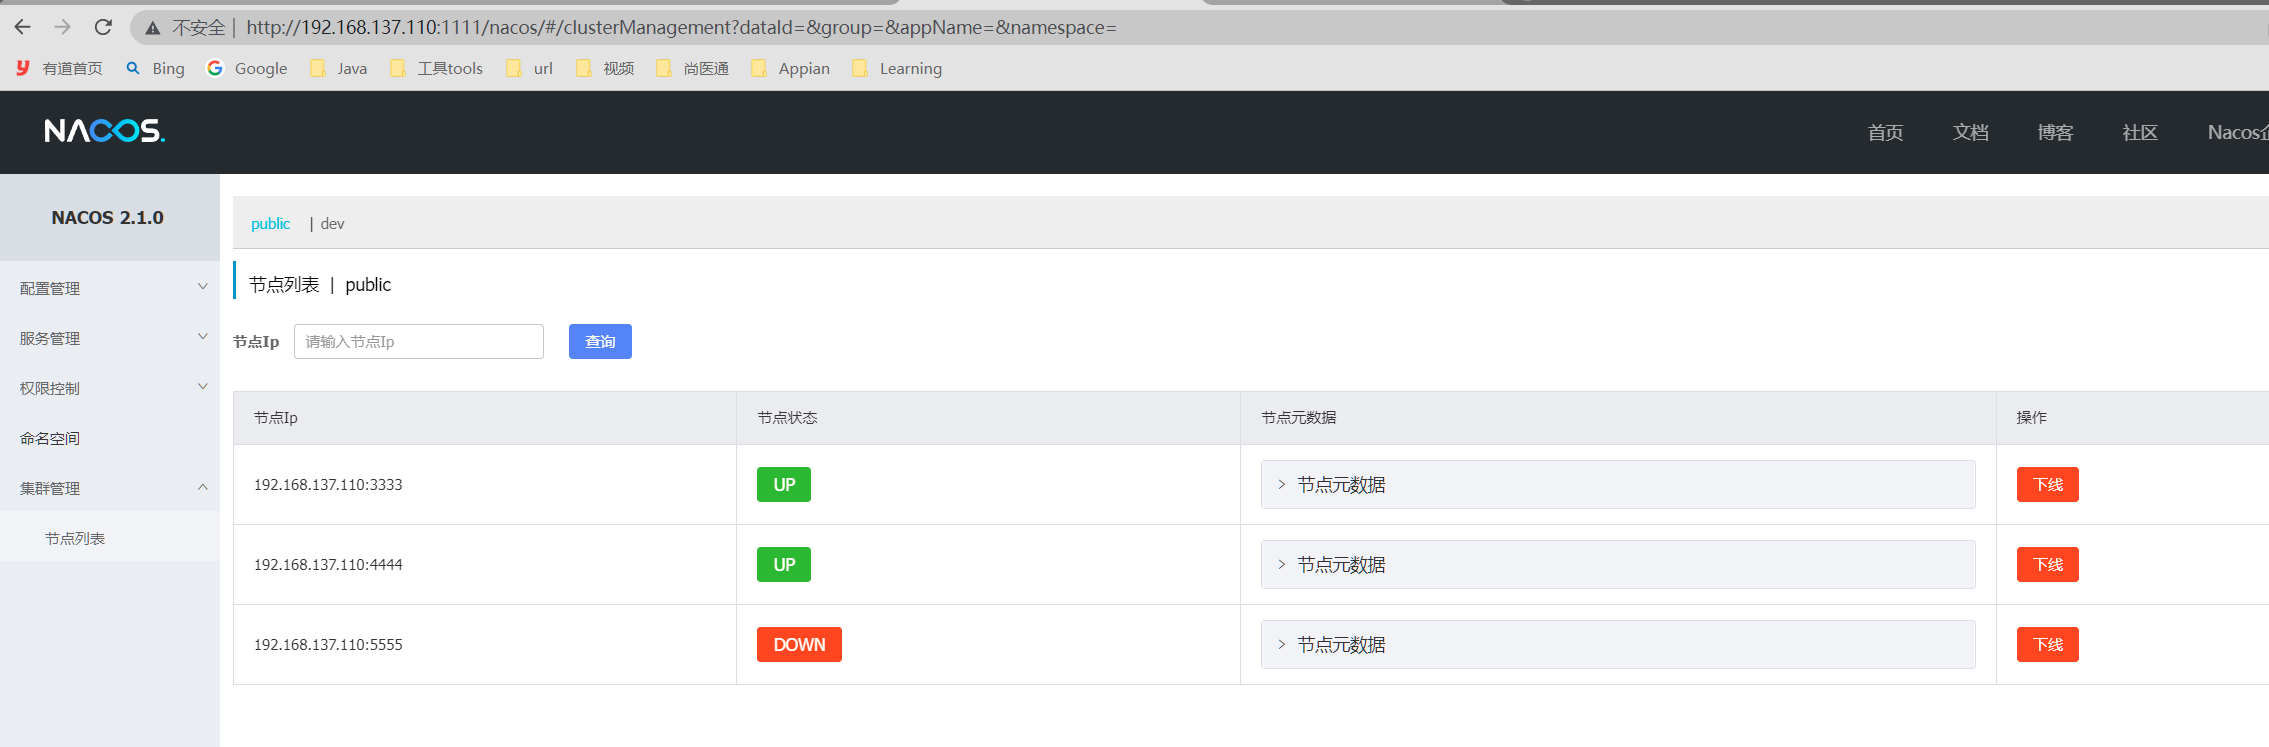Open the 工具tools bookmarks folder
The width and height of the screenshot is (2269, 747).
click(437, 68)
